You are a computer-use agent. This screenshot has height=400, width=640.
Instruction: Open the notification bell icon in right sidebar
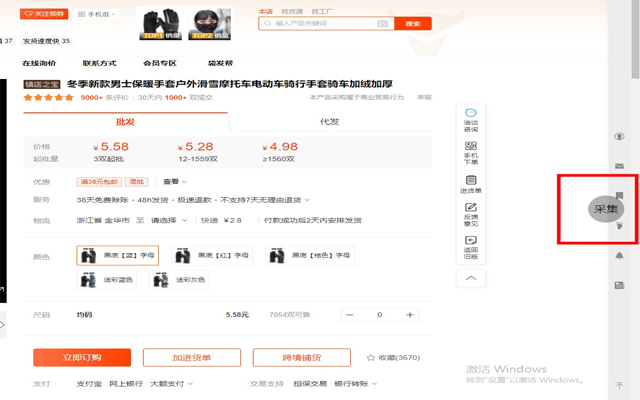point(619,256)
